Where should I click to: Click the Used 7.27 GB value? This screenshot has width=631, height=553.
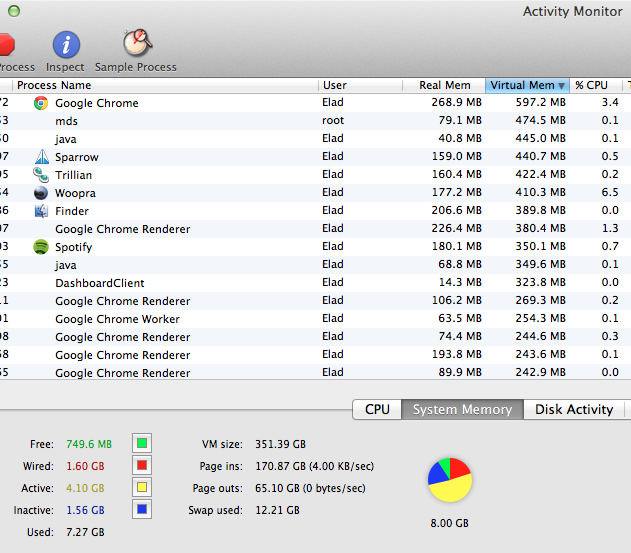click(x=85, y=532)
